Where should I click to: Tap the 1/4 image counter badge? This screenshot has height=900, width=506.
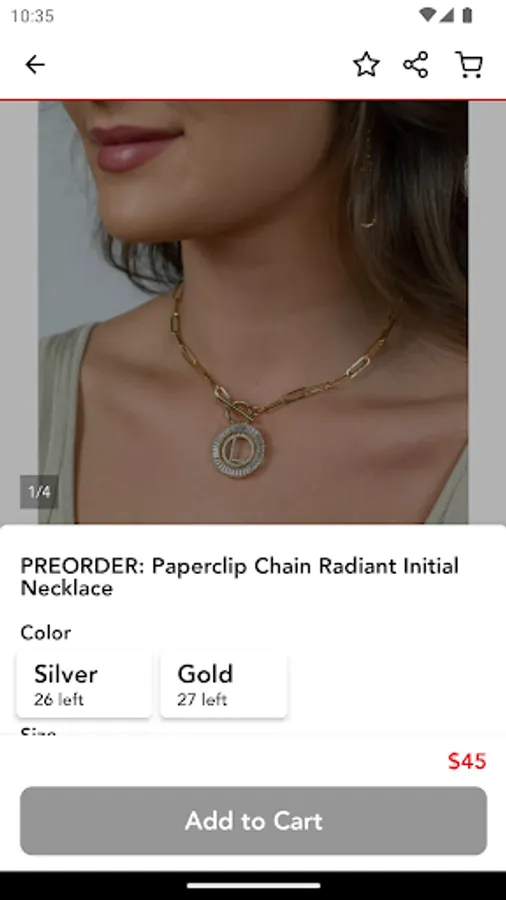[x=39, y=492]
